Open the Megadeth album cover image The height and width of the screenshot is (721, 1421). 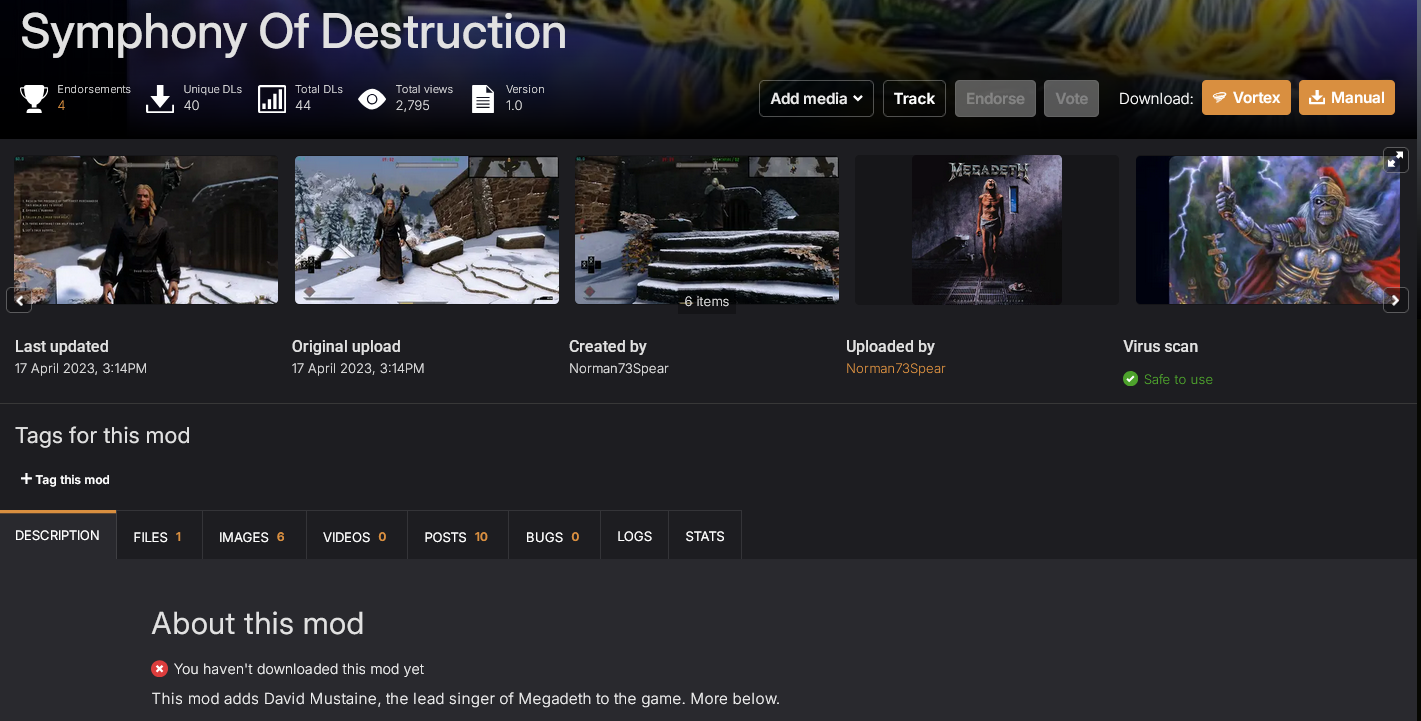click(x=987, y=230)
